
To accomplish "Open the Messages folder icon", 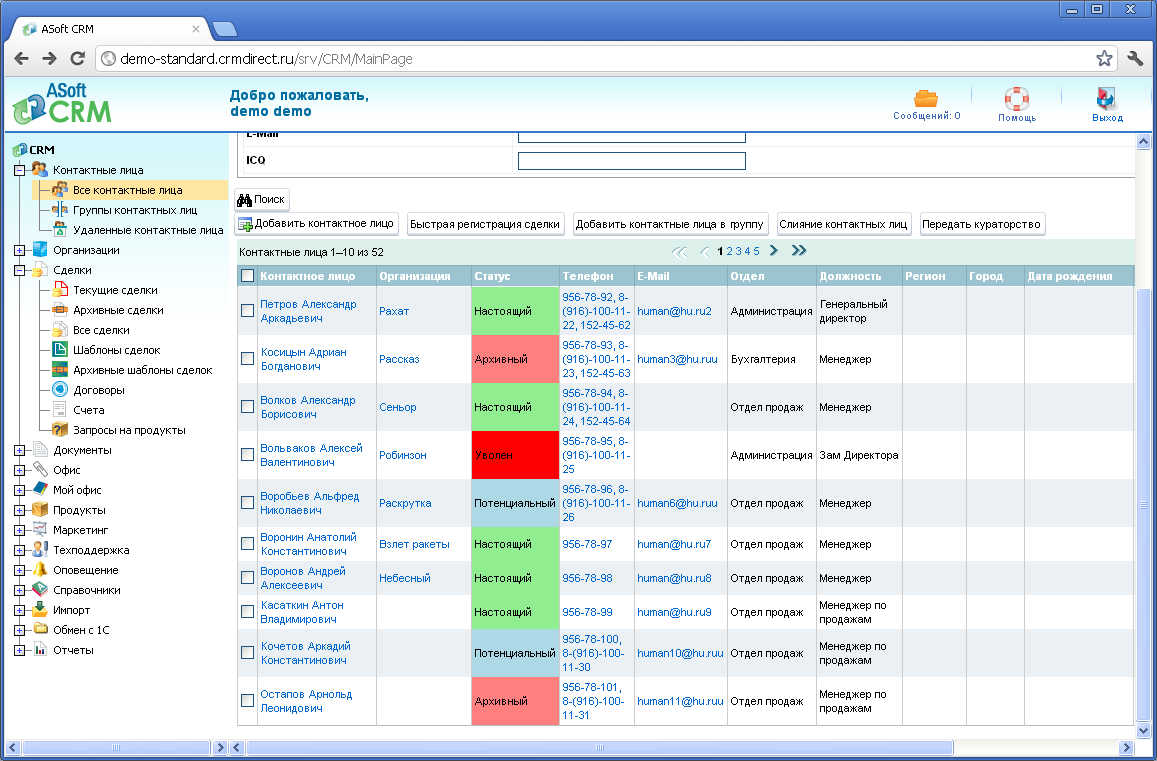I will click(925, 97).
